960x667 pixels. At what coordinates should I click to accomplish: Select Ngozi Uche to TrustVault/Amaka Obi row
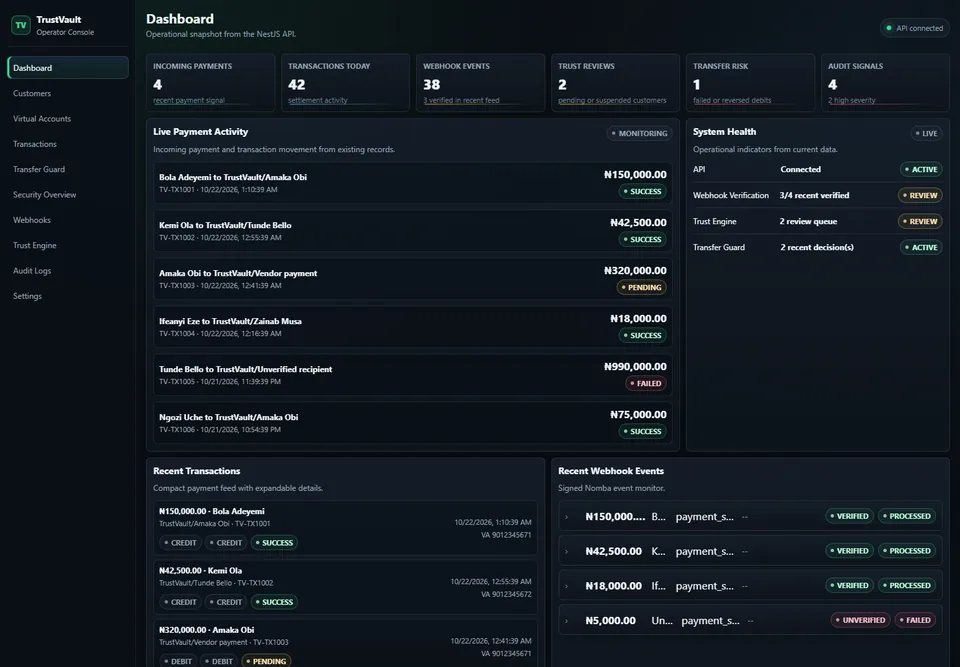point(413,423)
